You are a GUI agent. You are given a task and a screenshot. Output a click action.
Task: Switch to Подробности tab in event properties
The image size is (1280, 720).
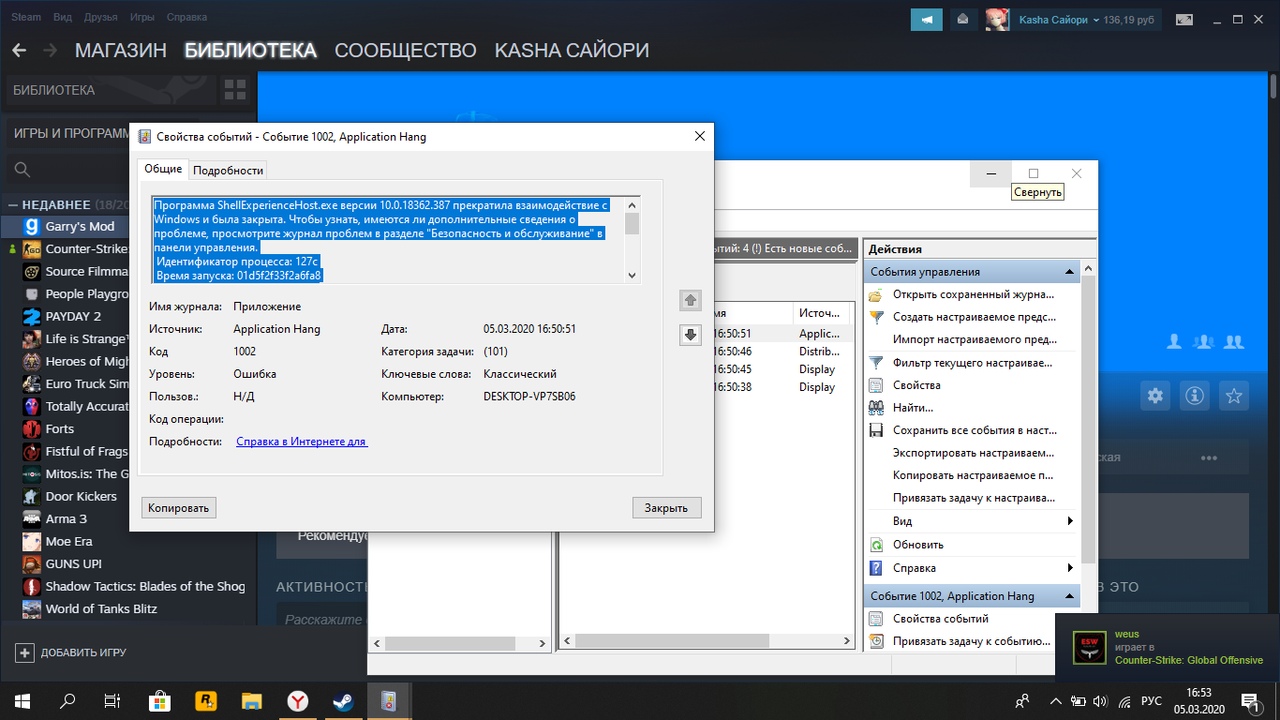click(228, 170)
